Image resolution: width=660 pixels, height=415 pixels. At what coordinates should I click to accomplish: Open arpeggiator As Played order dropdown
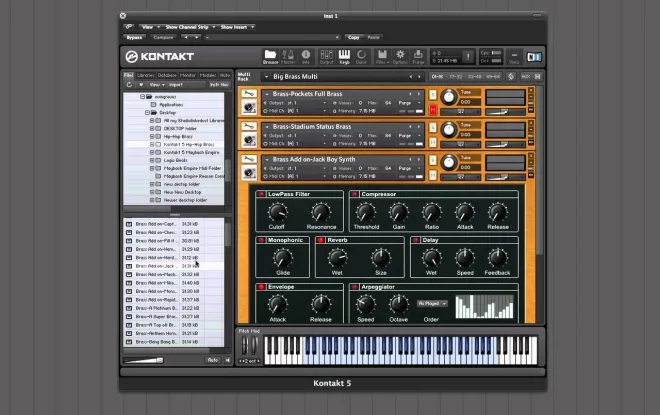coord(432,303)
